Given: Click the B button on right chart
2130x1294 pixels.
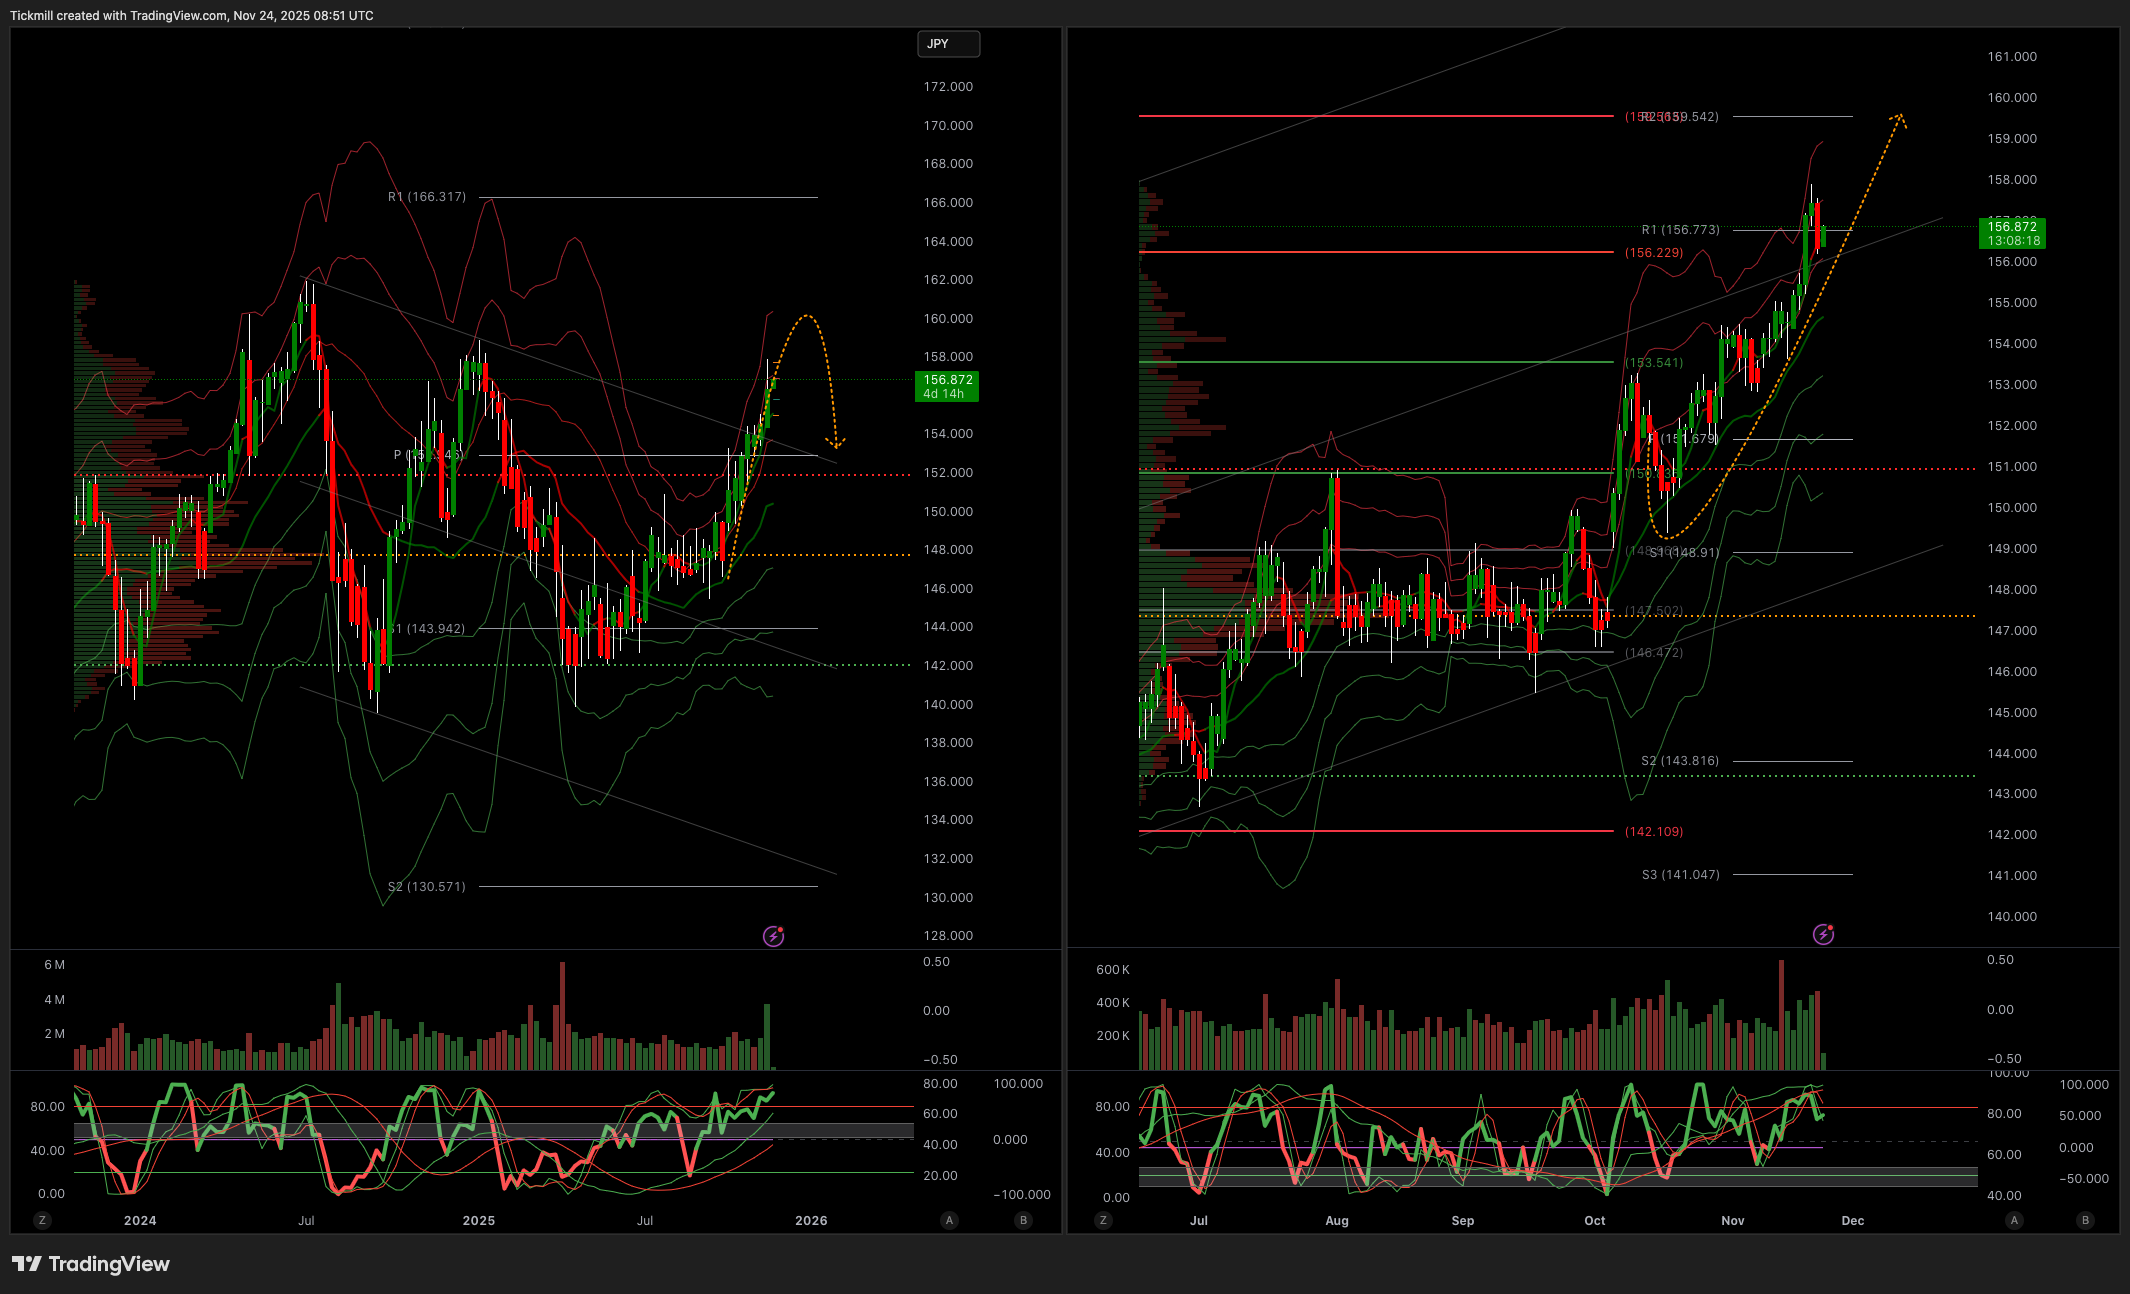Looking at the screenshot, I should pyautogui.click(x=2085, y=1220).
